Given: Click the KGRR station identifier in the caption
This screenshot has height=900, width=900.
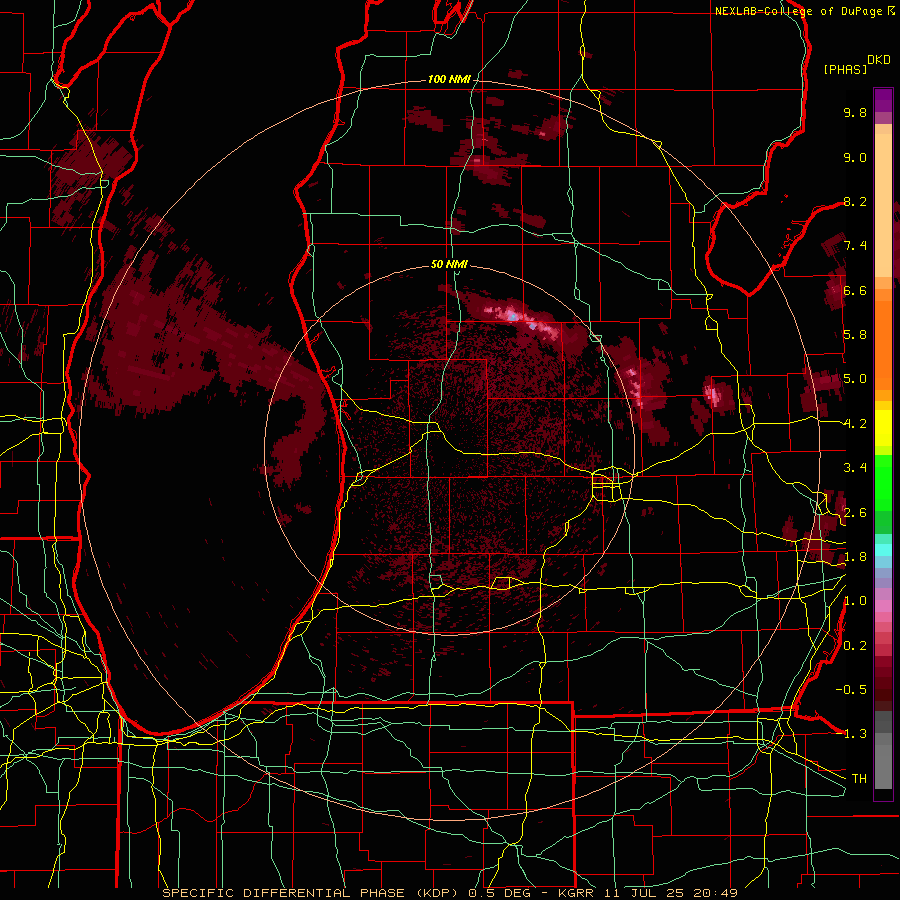Looking at the screenshot, I should [x=576, y=893].
